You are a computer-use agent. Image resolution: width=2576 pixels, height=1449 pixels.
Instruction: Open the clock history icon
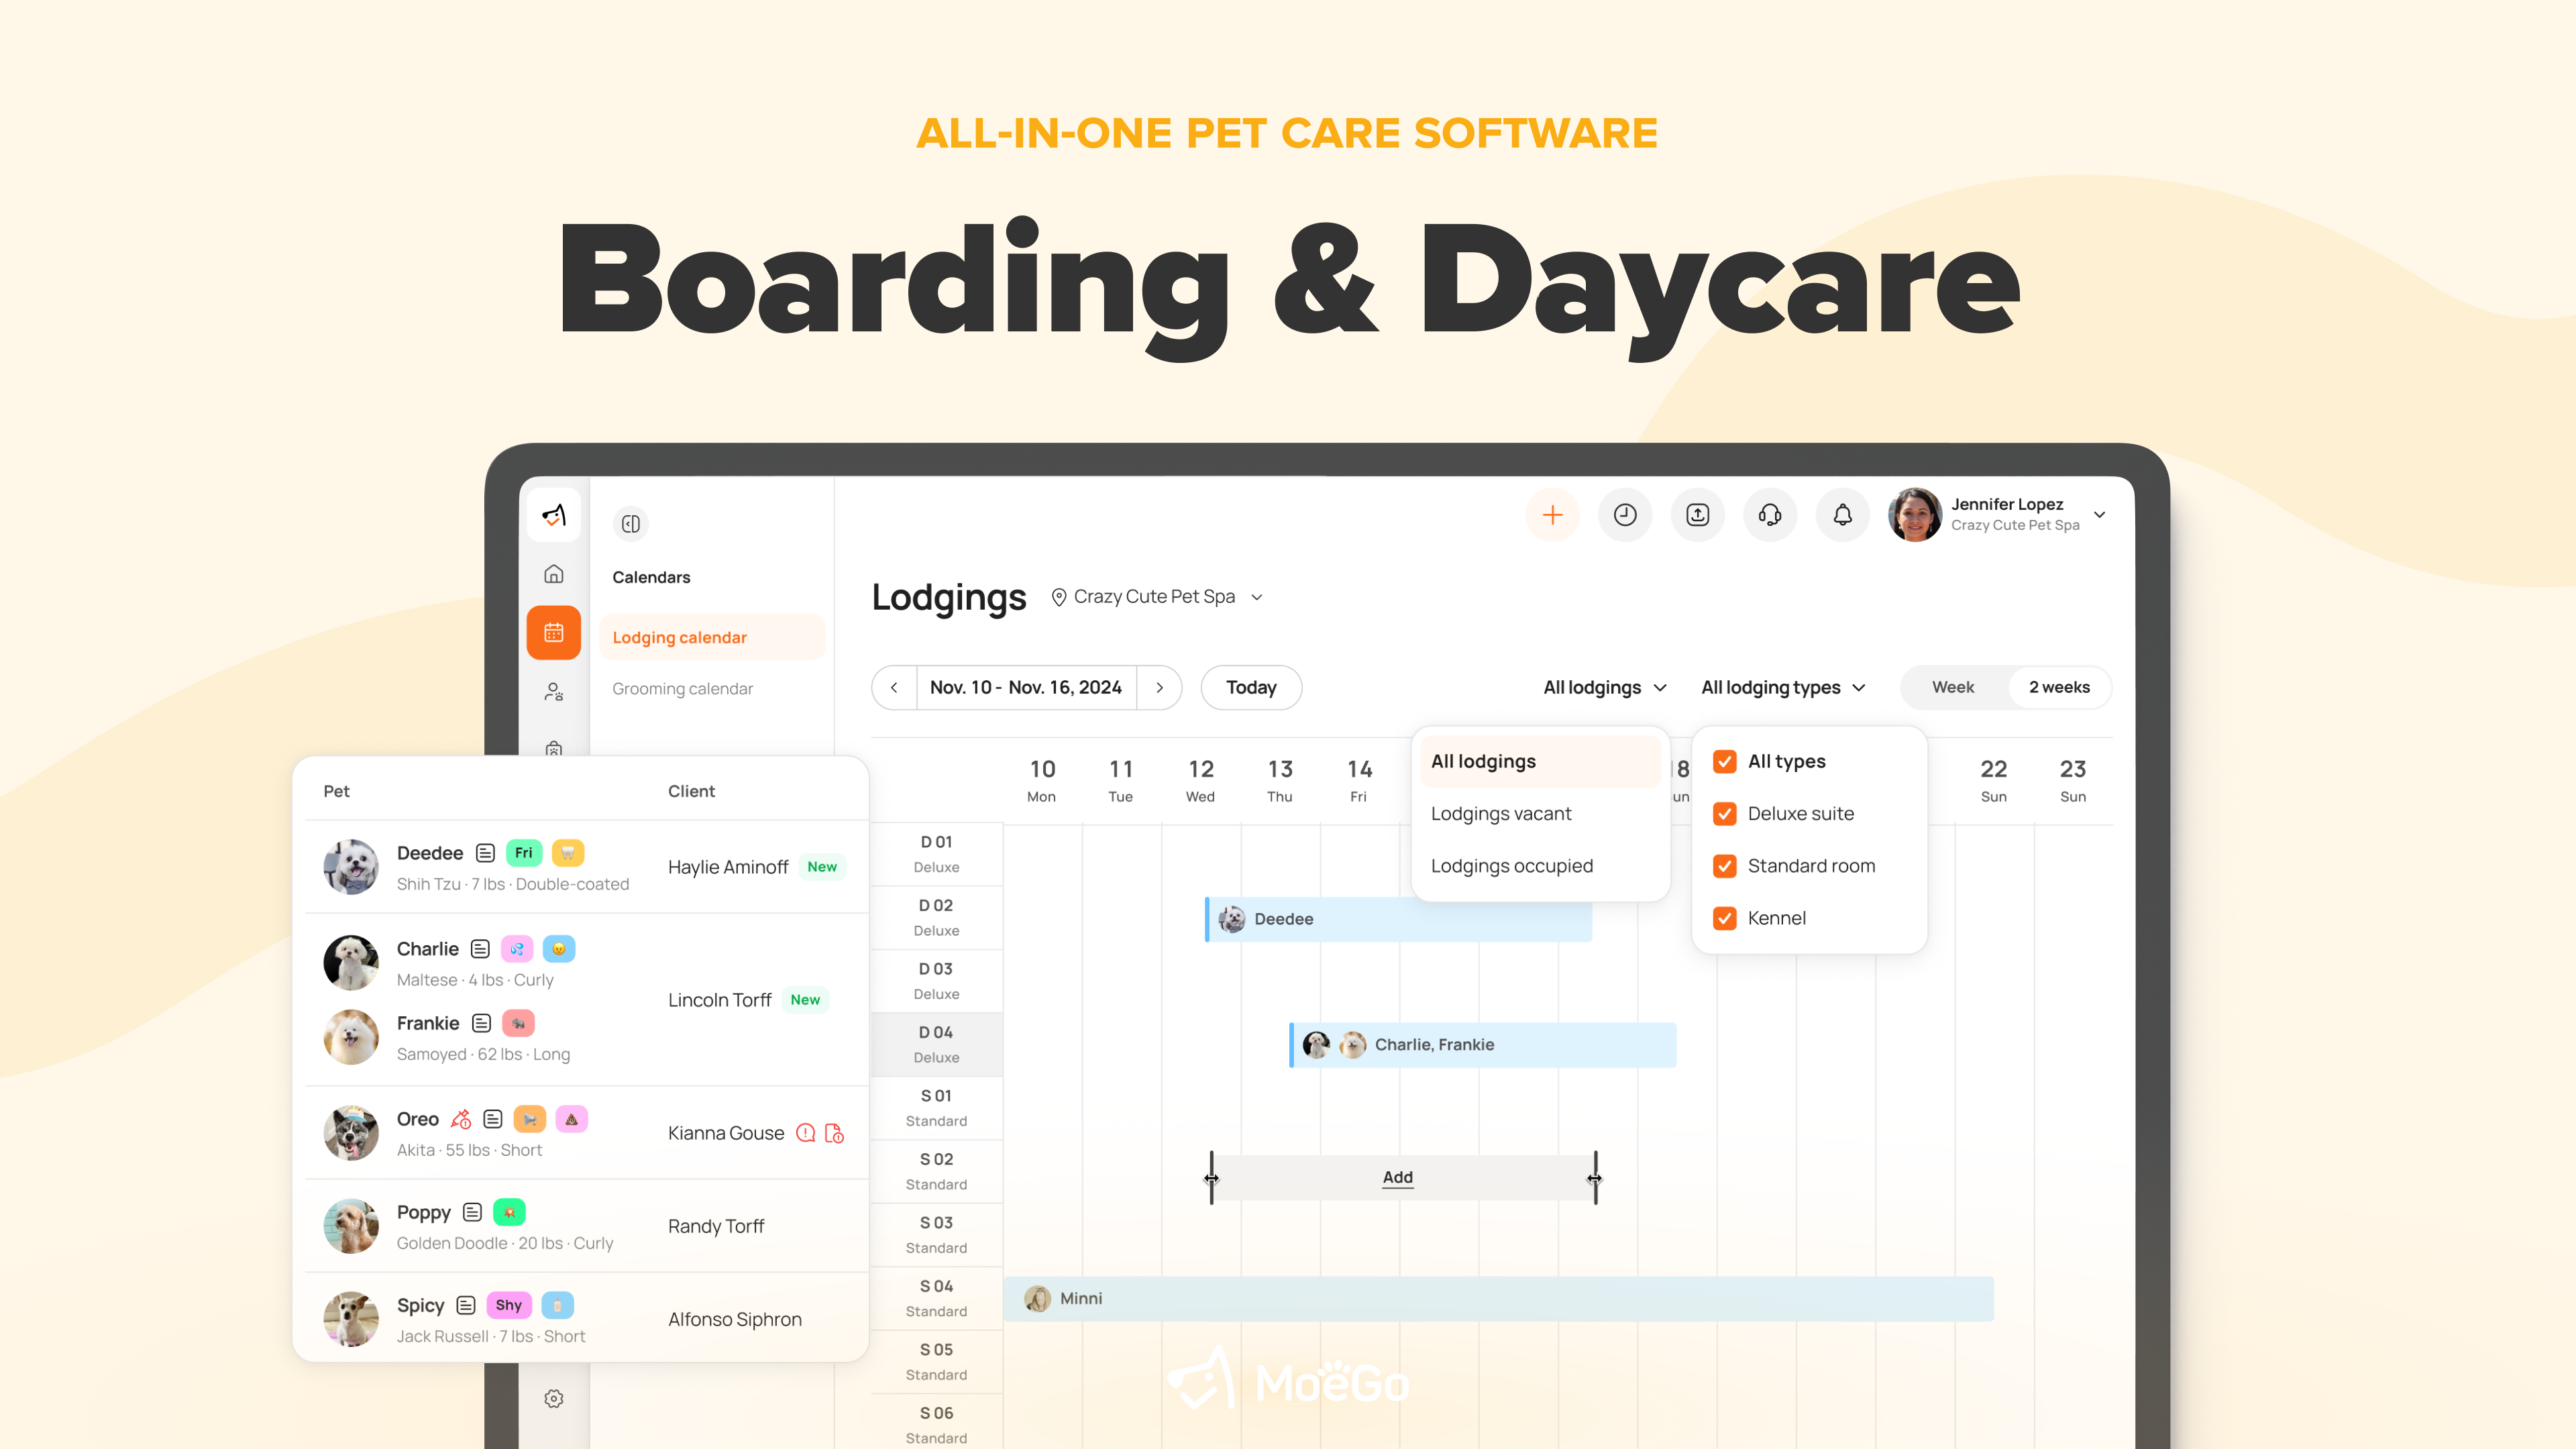1625,515
